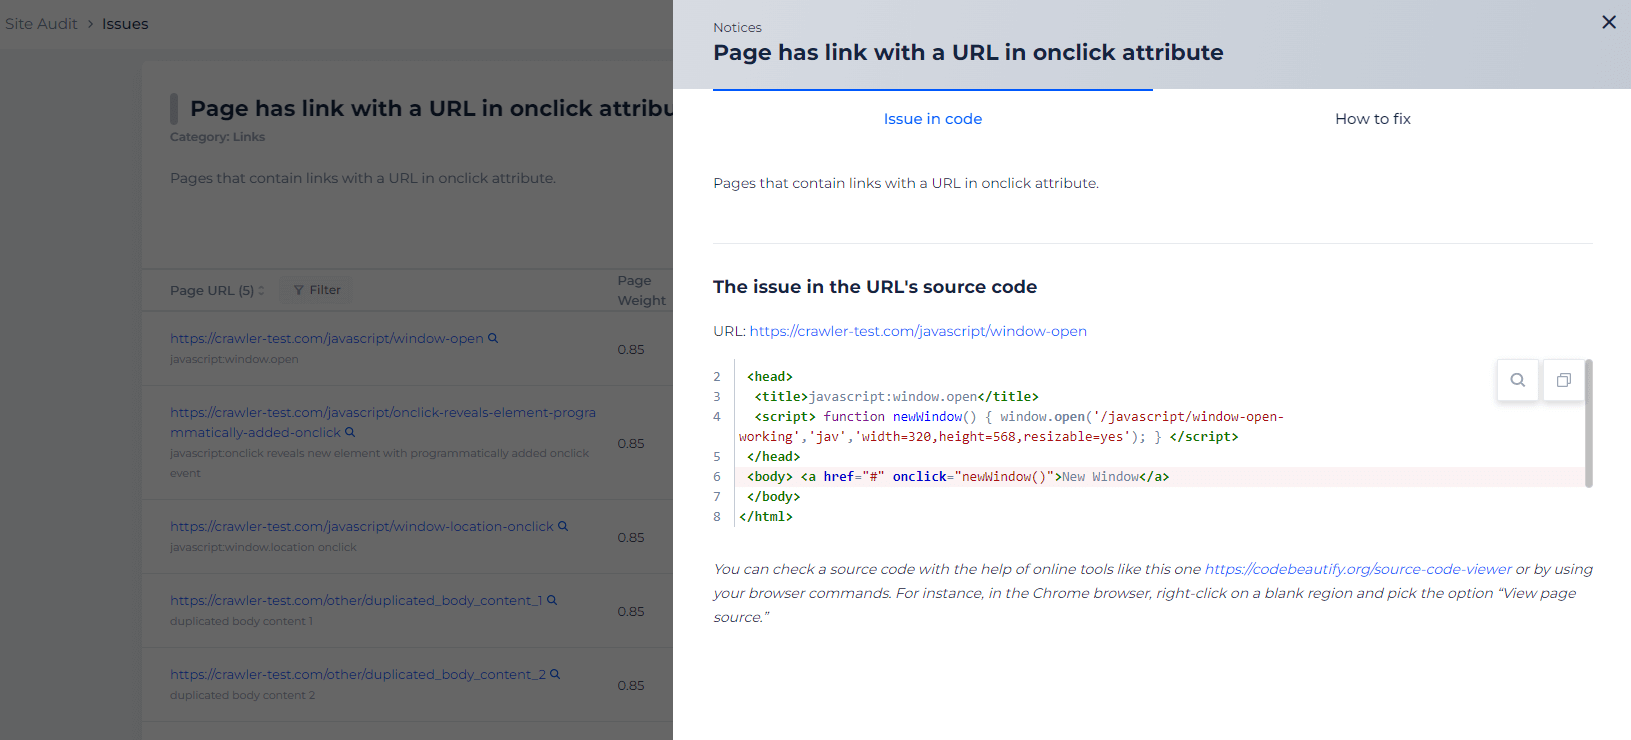Click magnifier icon beside window-open URL

point(493,338)
